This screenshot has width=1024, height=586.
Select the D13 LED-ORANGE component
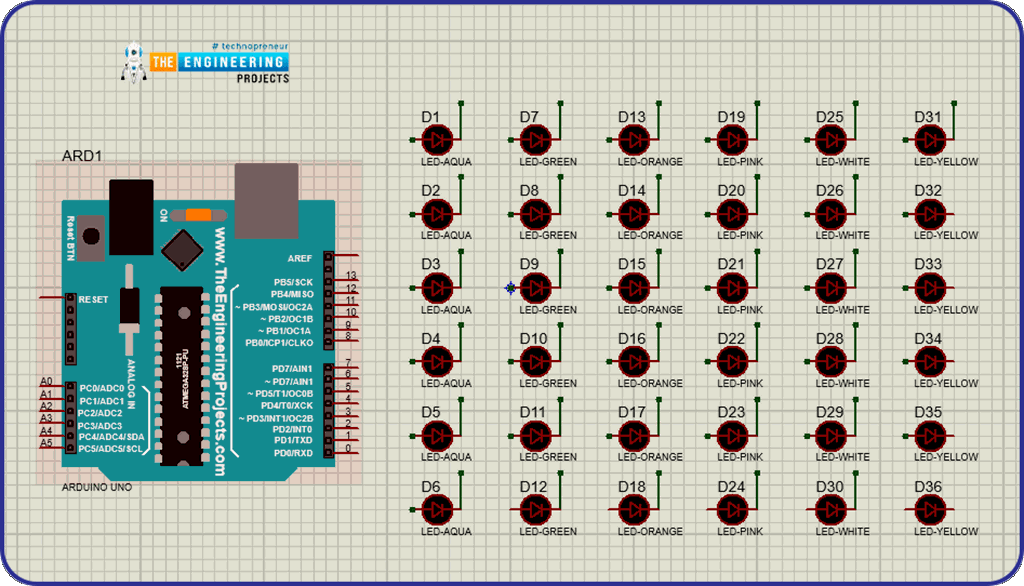tap(634, 138)
